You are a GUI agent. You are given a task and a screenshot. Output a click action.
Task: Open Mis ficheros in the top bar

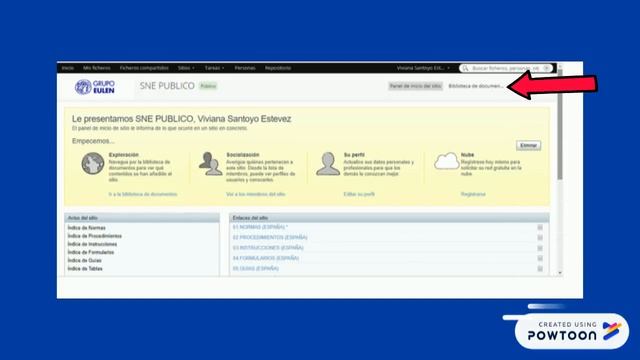click(x=97, y=68)
